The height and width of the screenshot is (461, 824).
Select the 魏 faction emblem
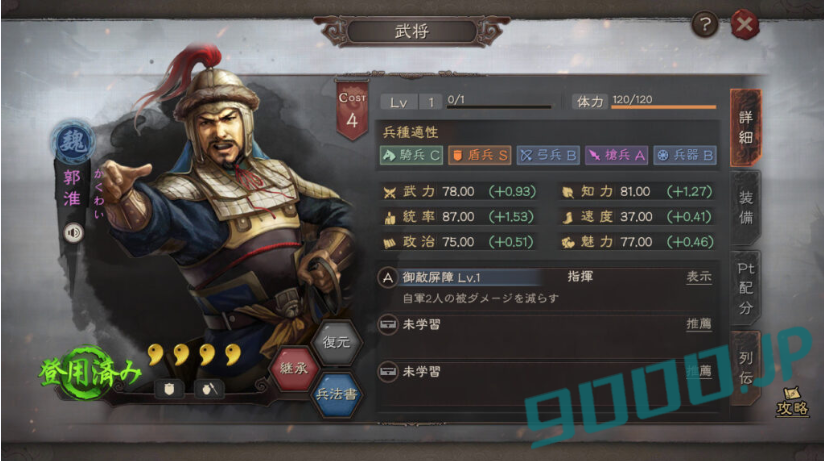coord(73,141)
